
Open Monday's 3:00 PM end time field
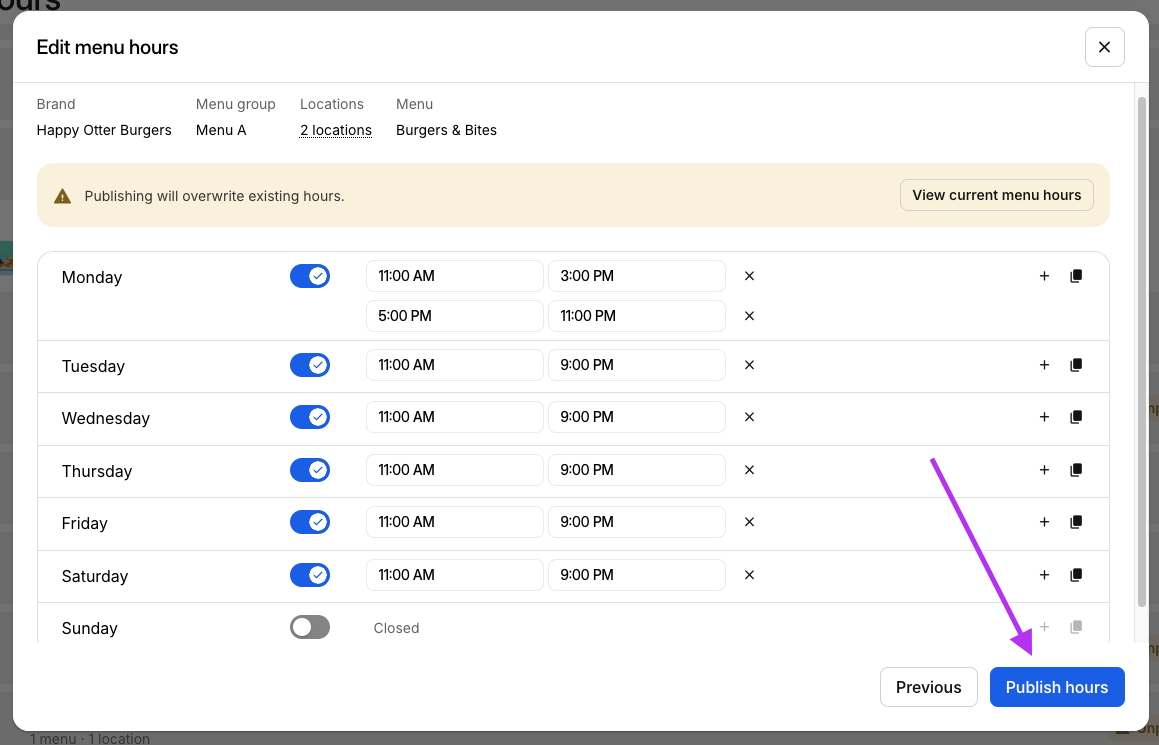(x=636, y=276)
